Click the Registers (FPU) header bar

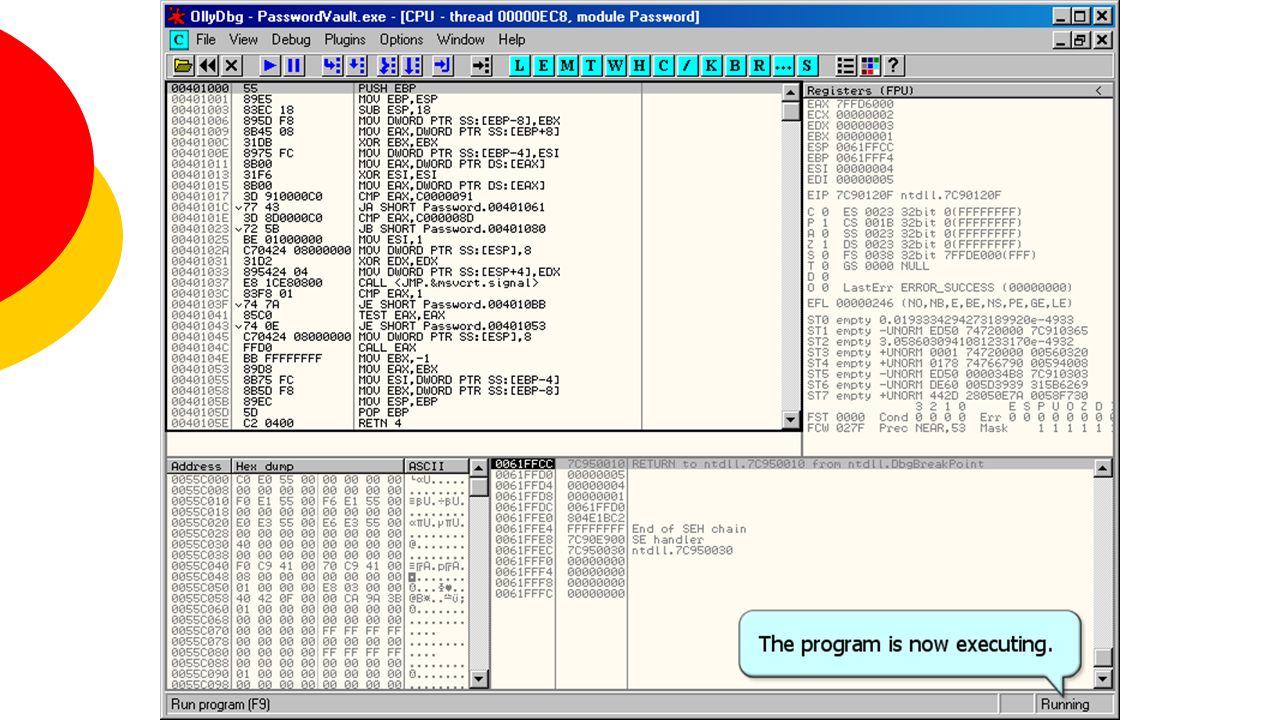pos(958,90)
